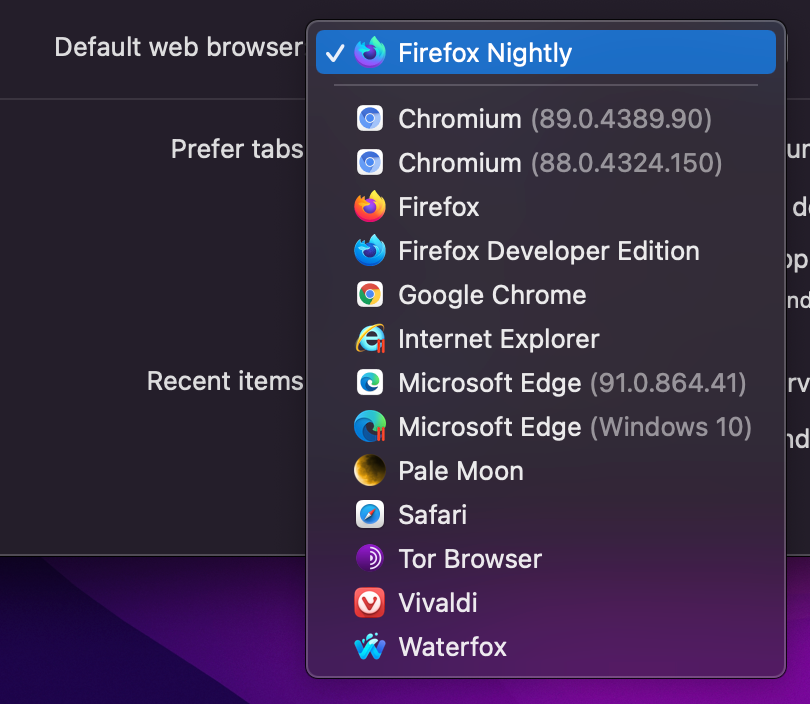Viewport: 810px width, 704px height.
Task: Choose the Waterfox text label
Action: tap(453, 647)
